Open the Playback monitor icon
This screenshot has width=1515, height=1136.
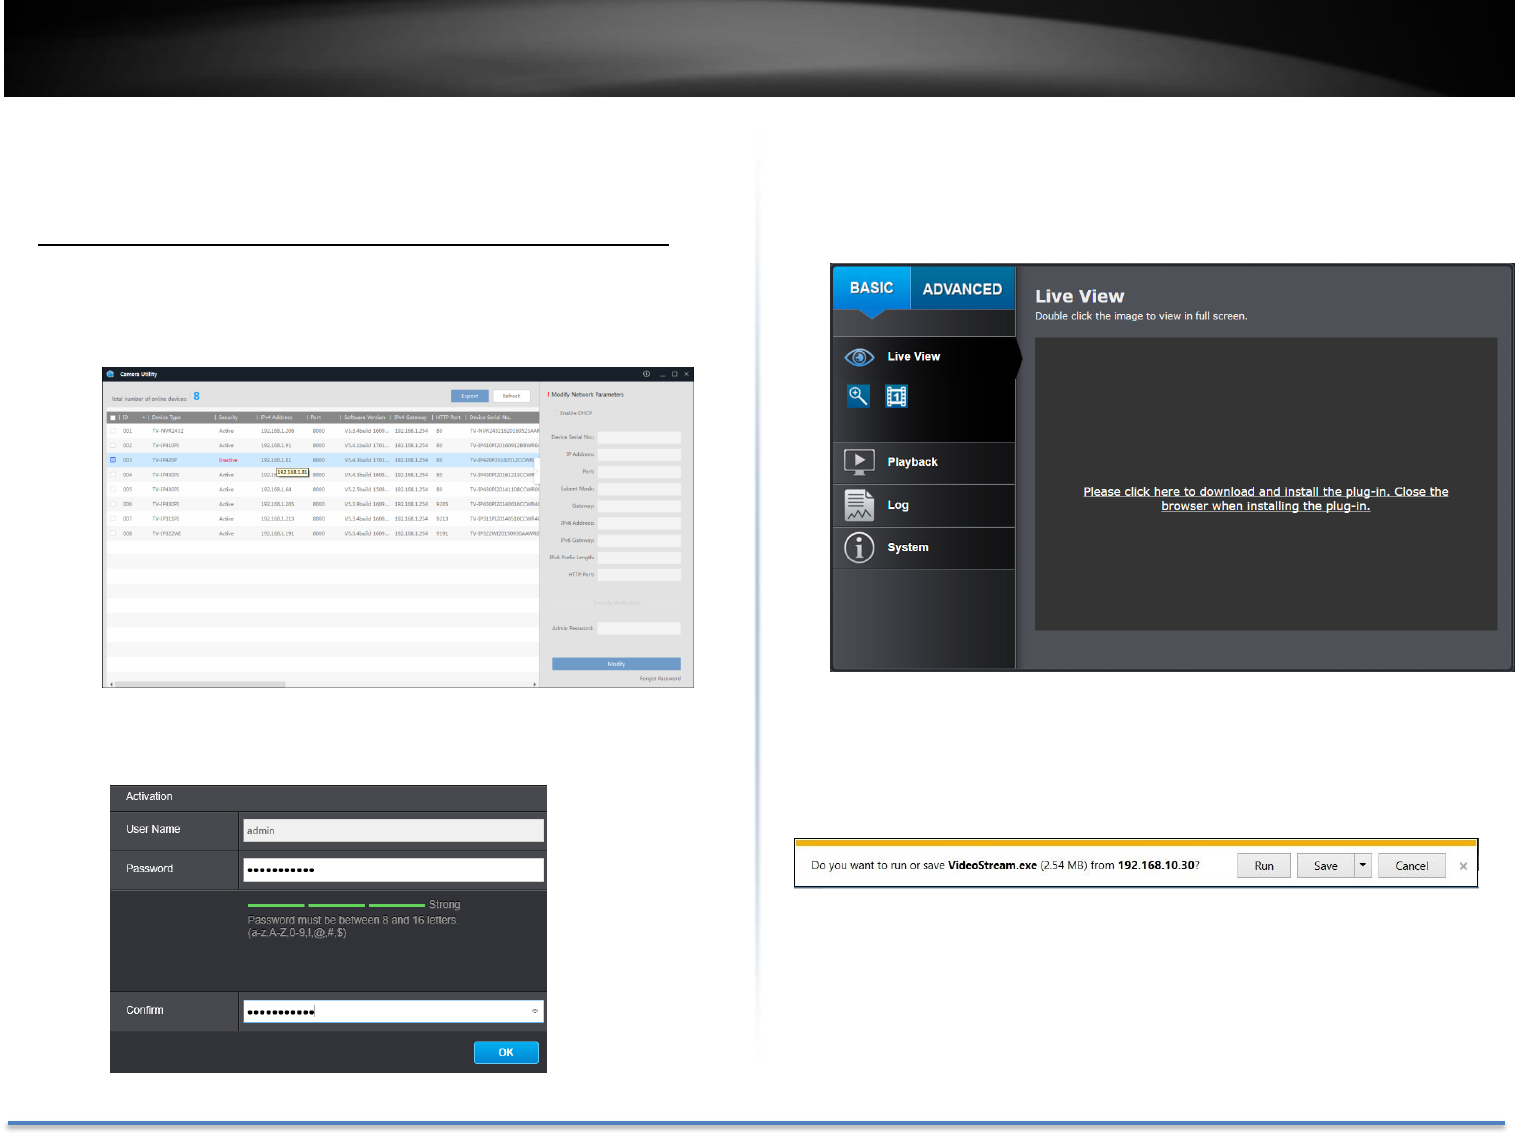[859, 462]
